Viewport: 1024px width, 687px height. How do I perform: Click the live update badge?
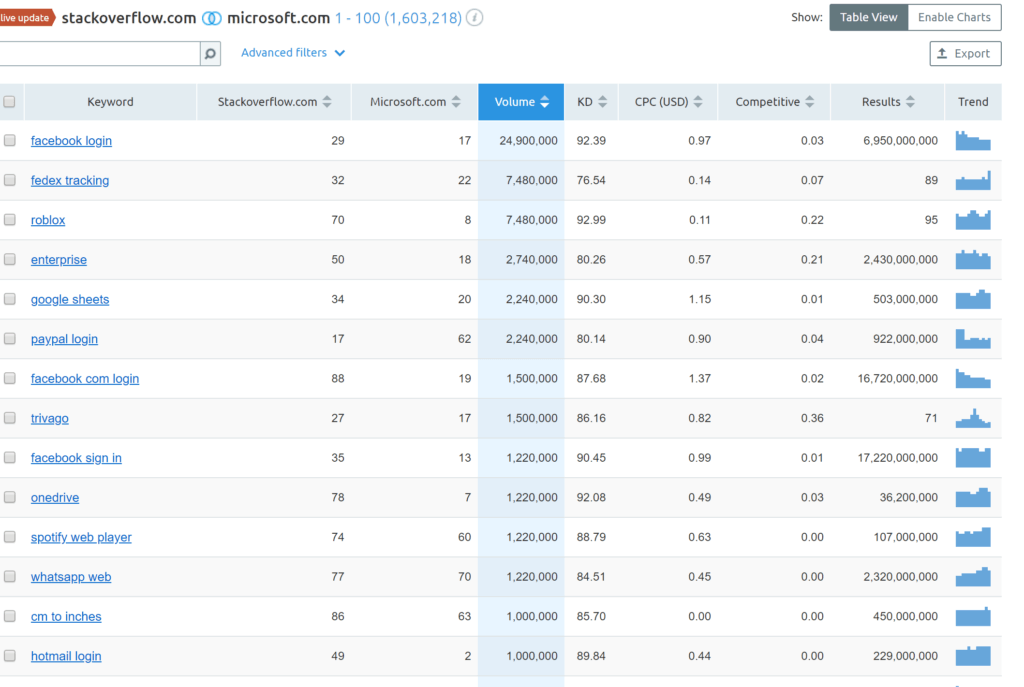coord(26,18)
